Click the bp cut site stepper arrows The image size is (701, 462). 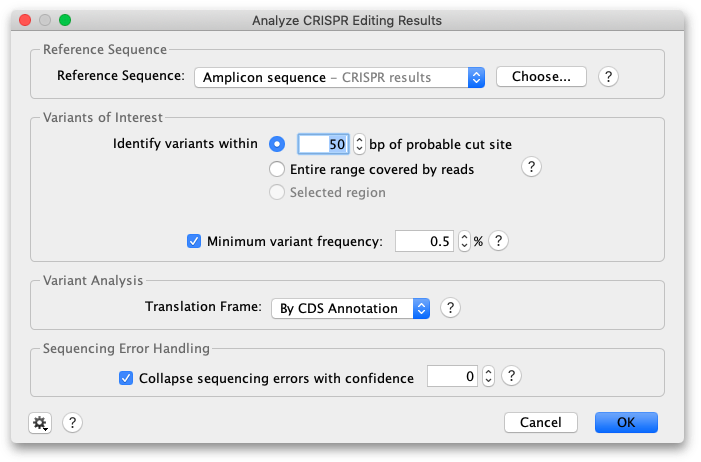click(x=359, y=144)
